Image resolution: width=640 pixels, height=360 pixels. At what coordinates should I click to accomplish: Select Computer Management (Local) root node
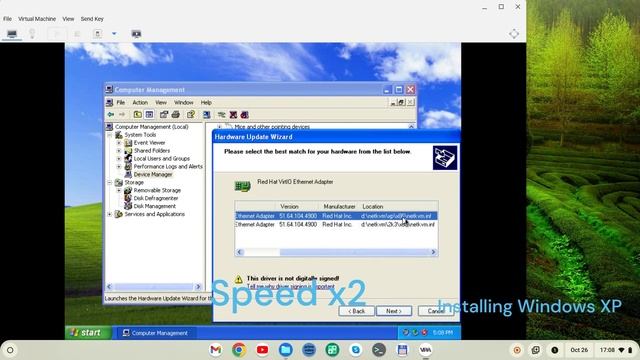[151, 127]
